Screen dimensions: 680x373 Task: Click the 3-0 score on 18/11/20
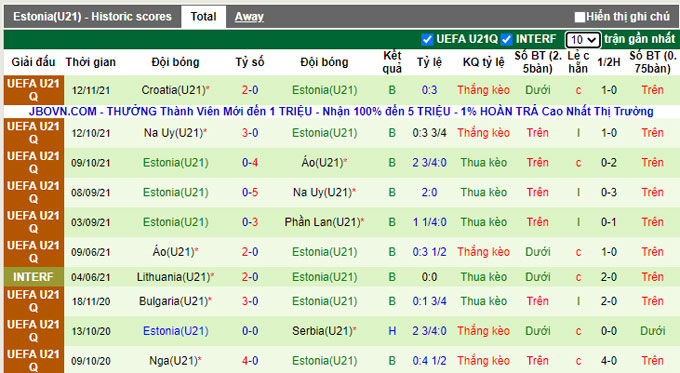250,301
